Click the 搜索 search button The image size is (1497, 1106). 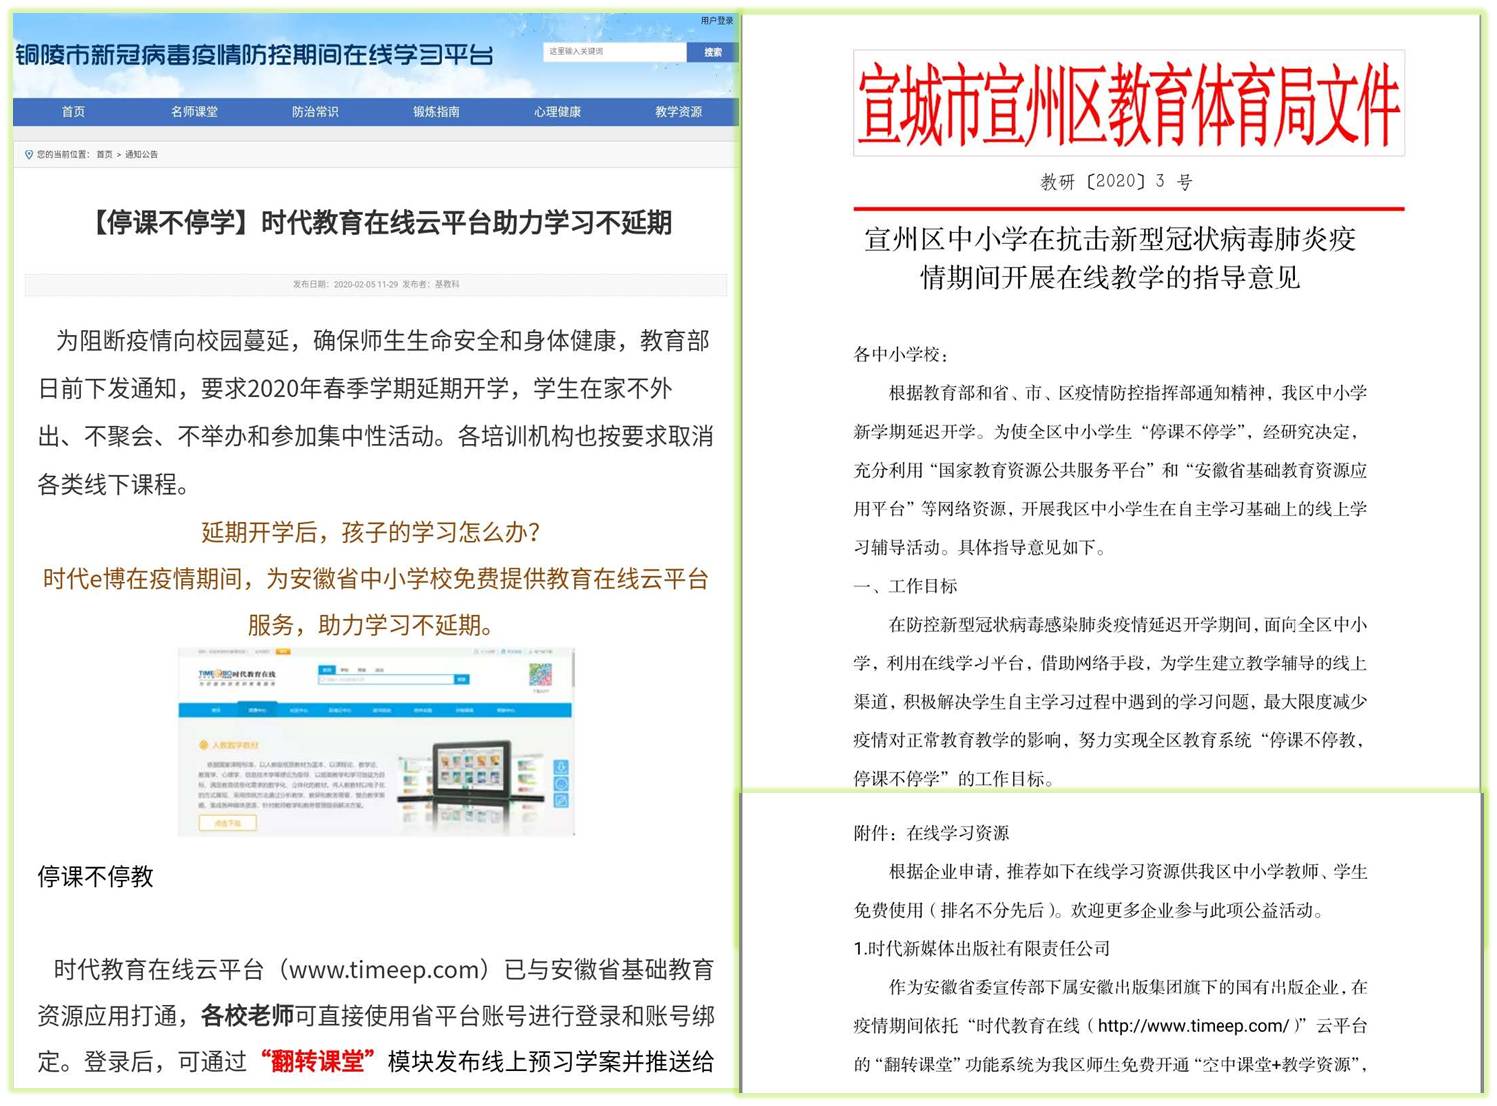712,52
